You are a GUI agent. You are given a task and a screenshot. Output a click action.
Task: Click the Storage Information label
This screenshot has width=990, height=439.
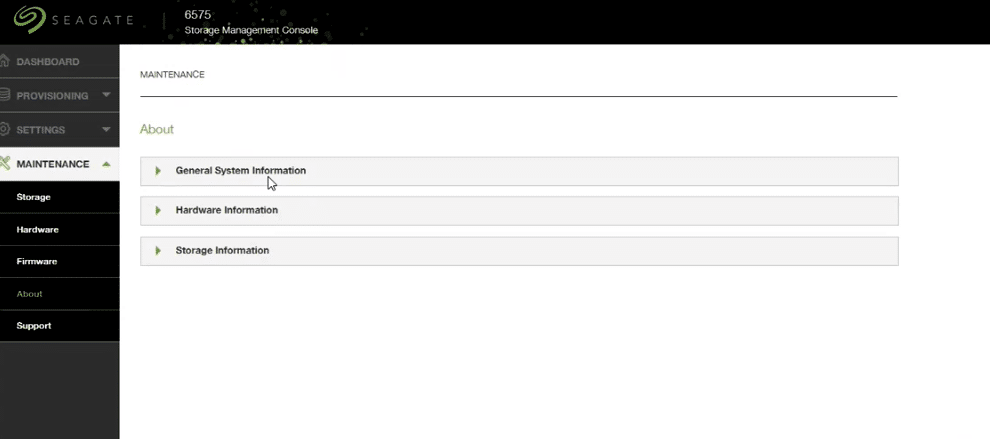(222, 250)
